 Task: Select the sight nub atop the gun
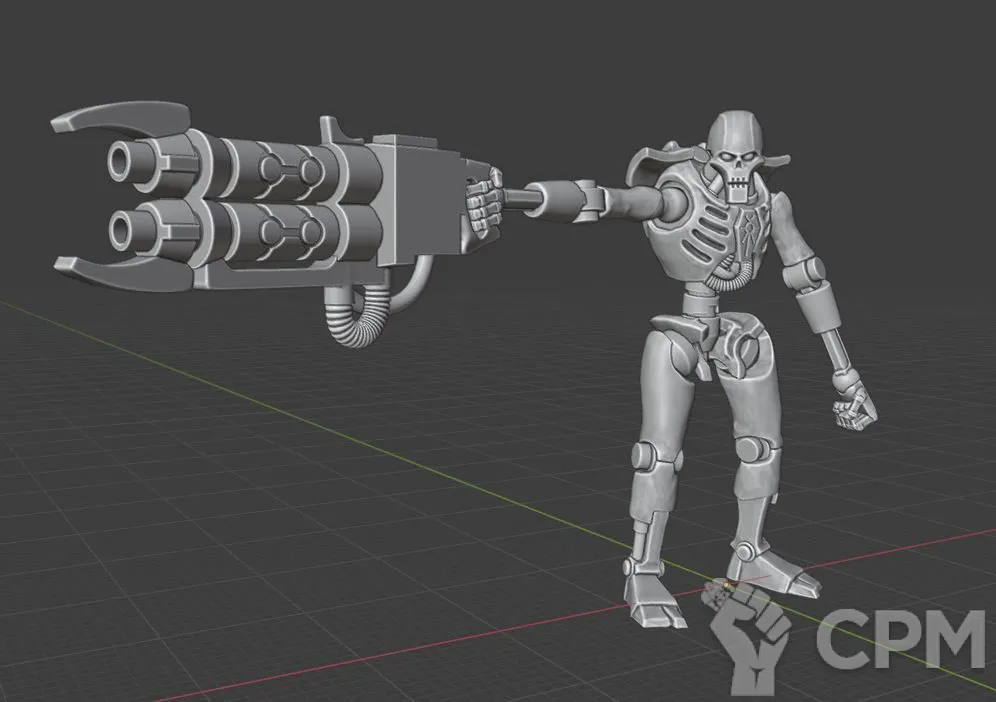328,130
